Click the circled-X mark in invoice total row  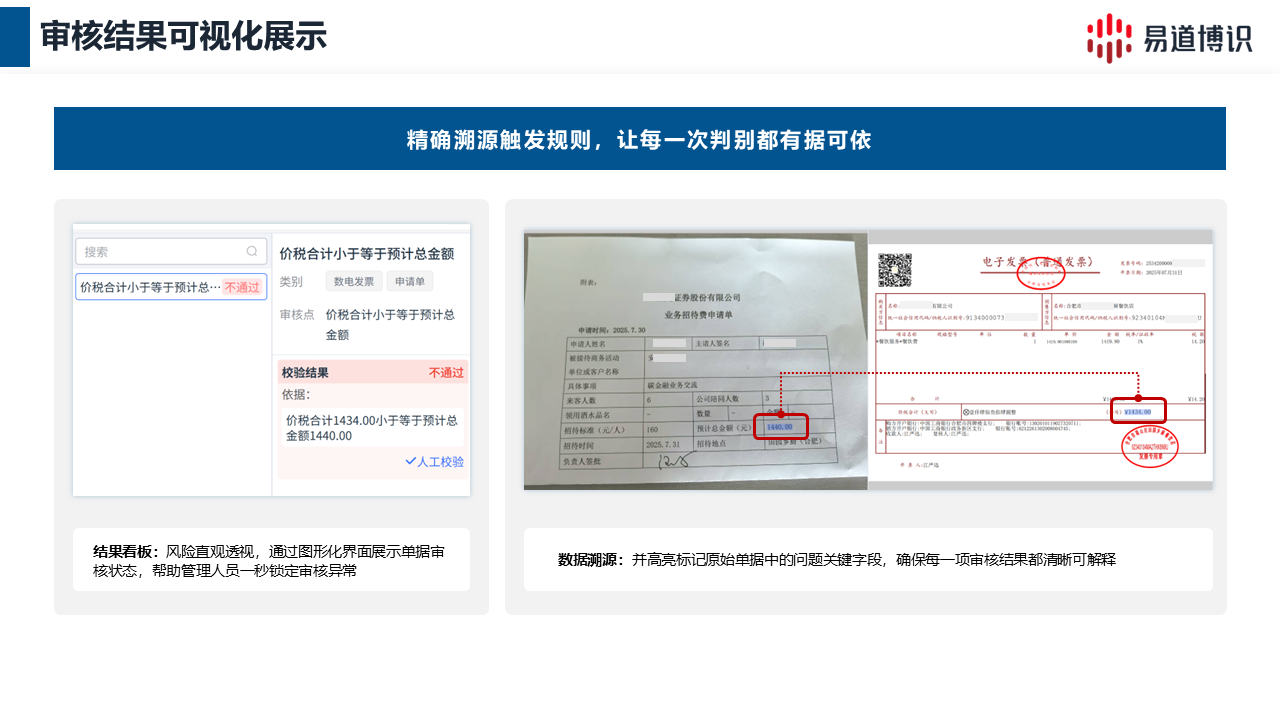pos(966,411)
